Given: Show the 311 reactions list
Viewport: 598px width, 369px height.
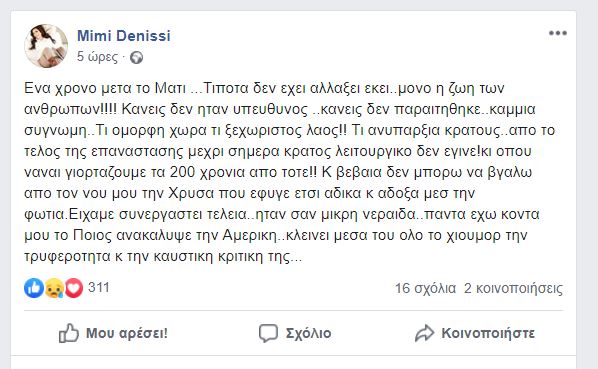Looking at the screenshot, I should (99, 287).
